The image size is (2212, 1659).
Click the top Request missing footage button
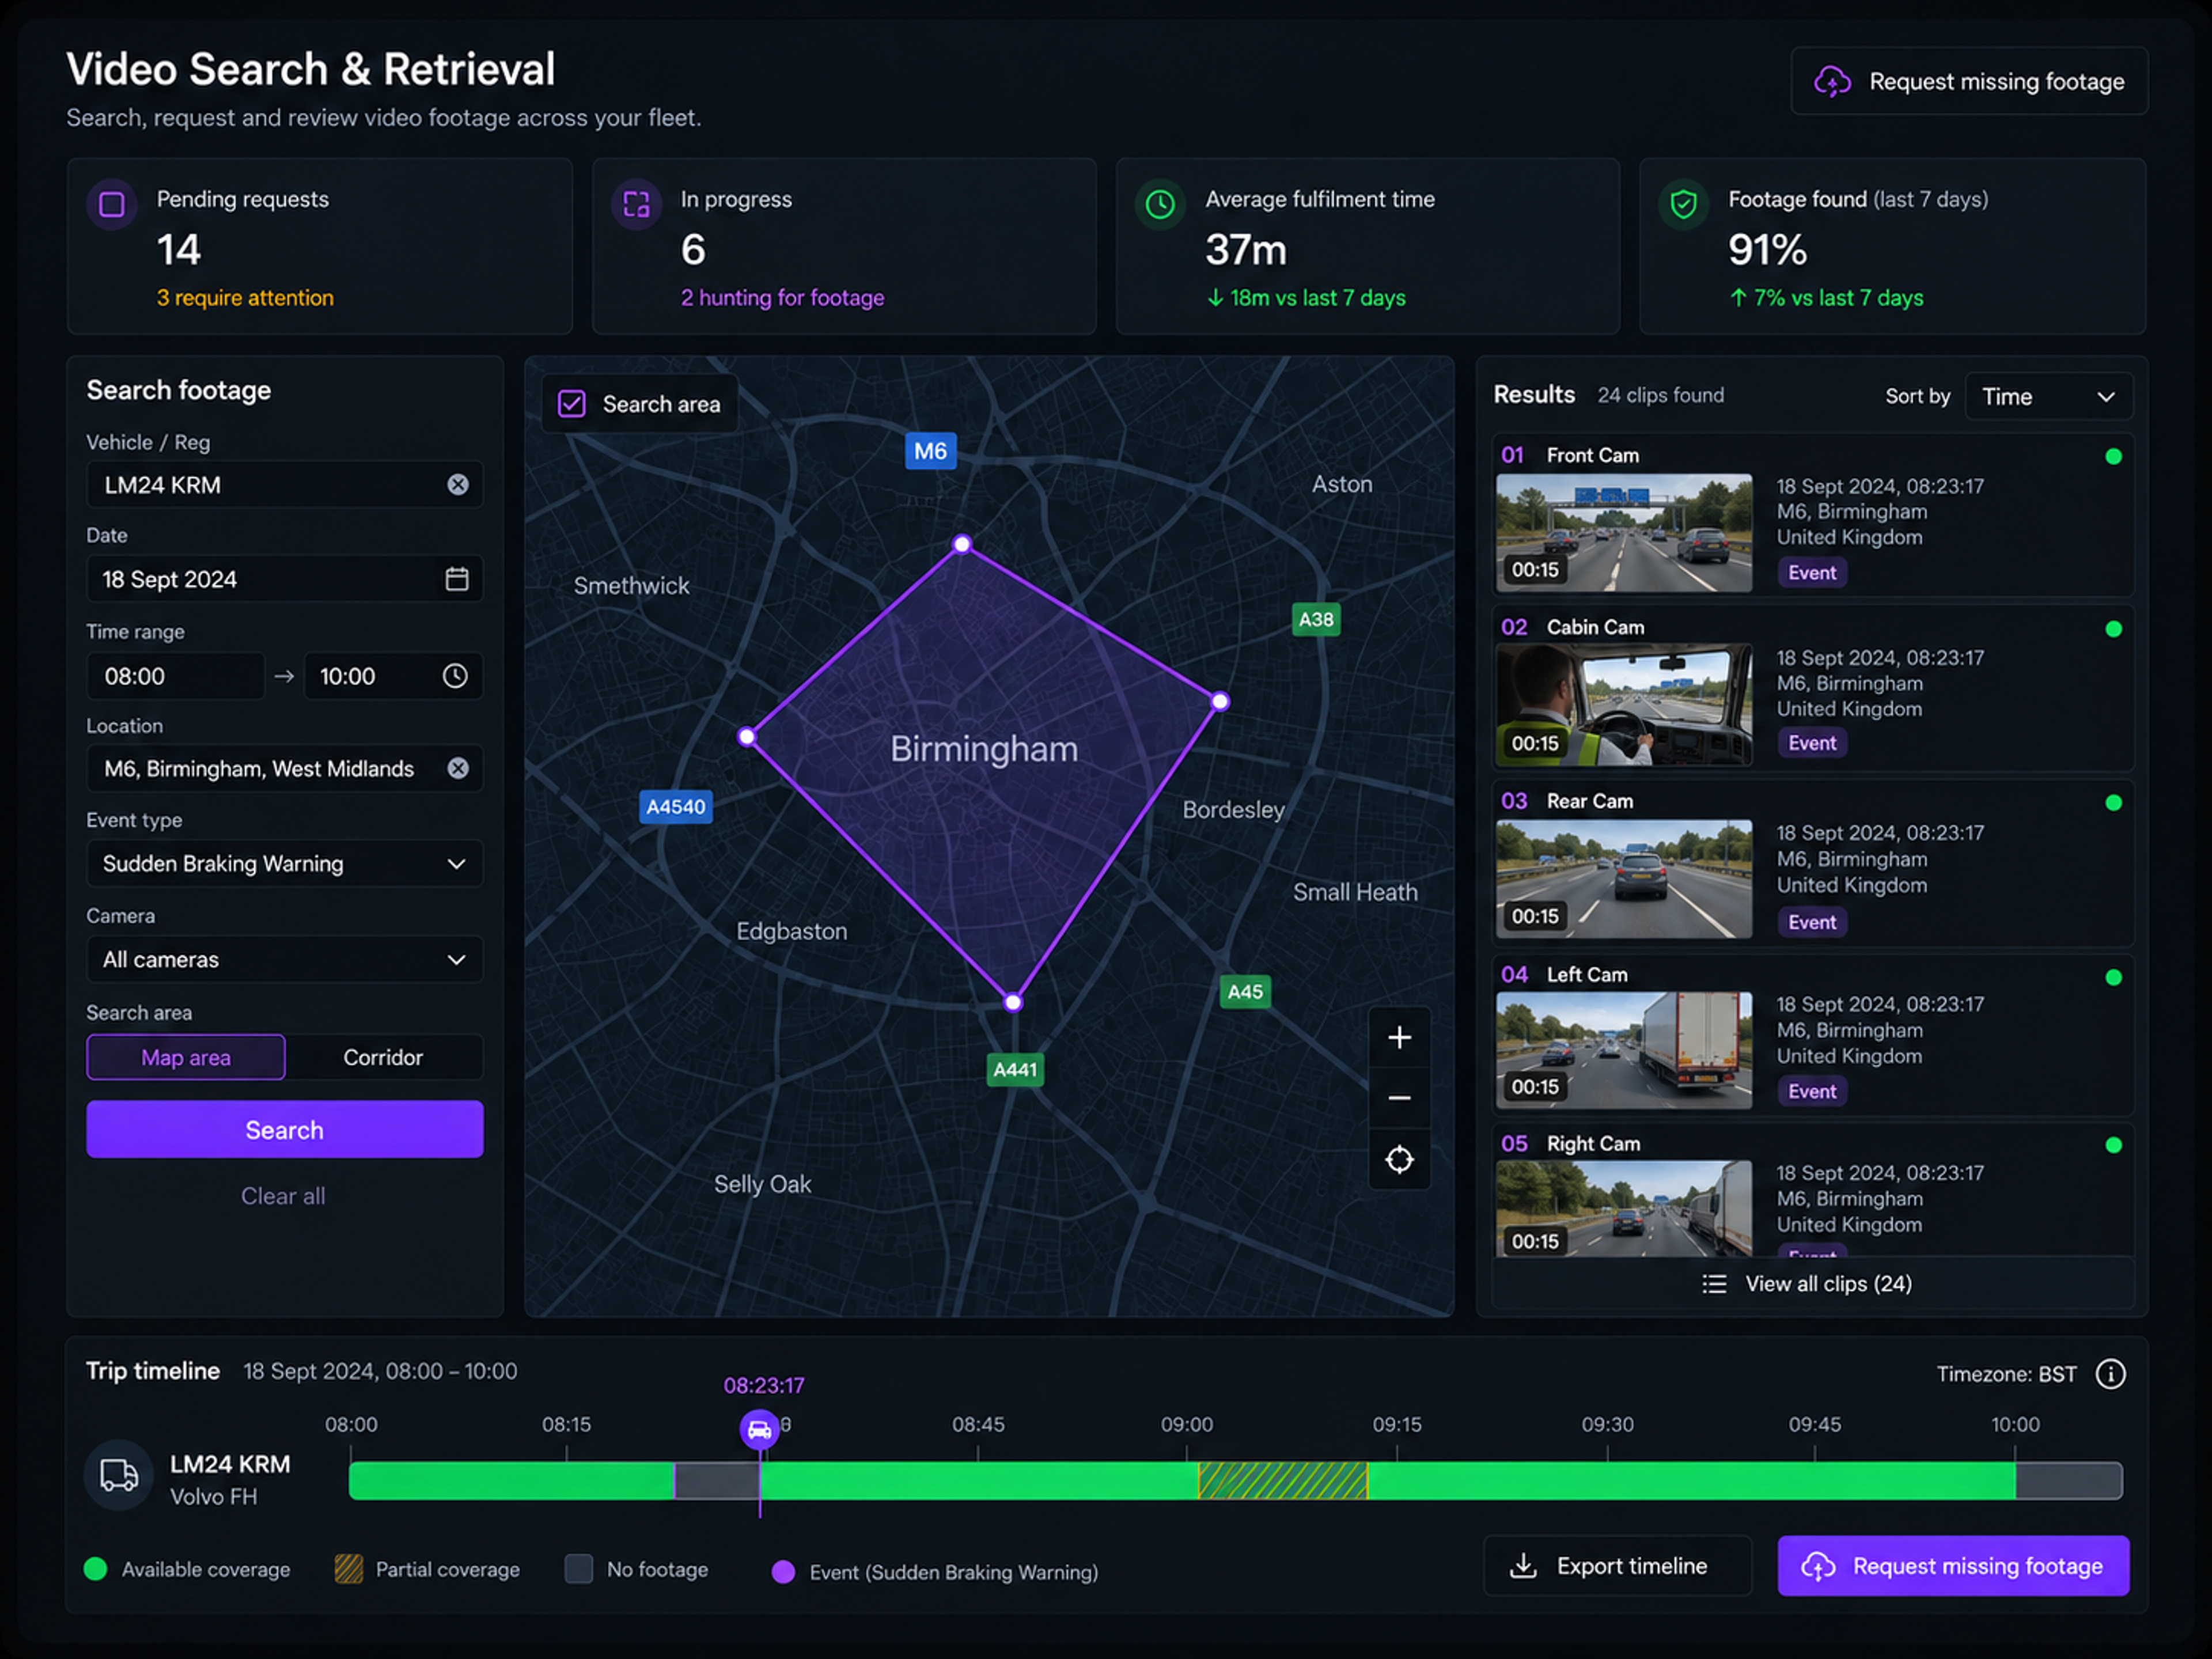1969,81
